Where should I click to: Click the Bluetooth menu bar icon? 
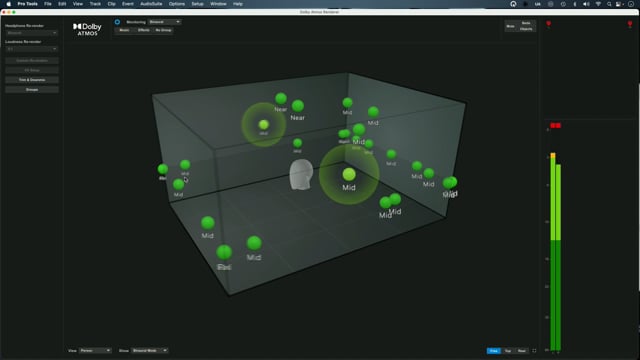click(x=575, y=4)
